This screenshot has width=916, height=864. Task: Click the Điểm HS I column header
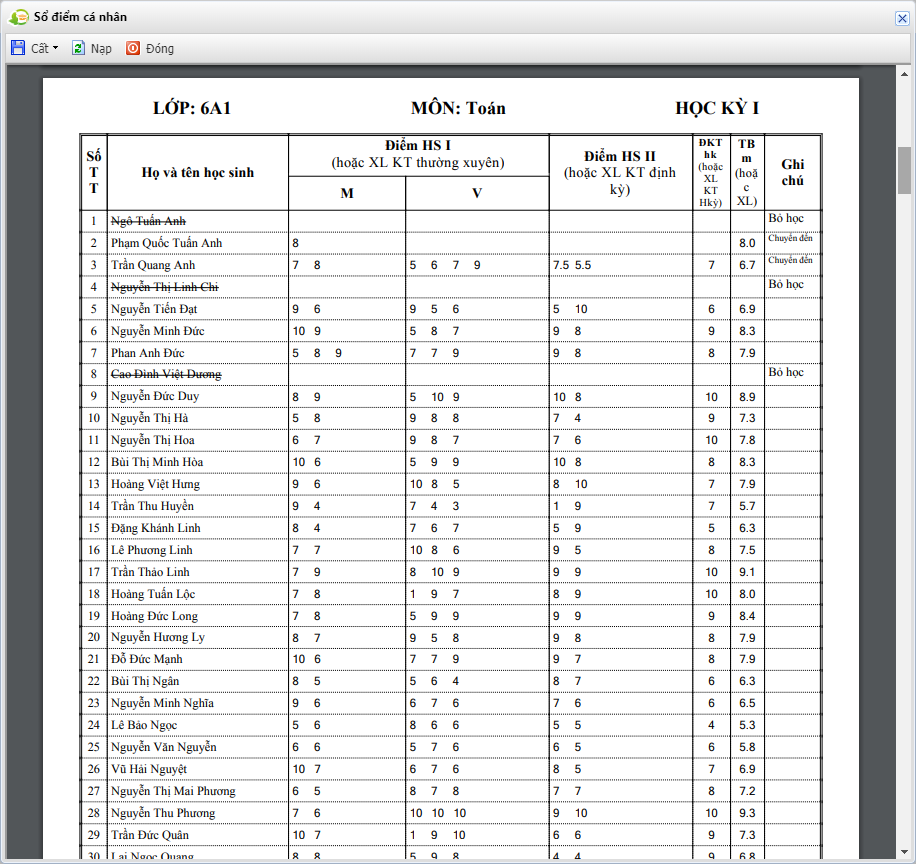(x=418, y=154)
